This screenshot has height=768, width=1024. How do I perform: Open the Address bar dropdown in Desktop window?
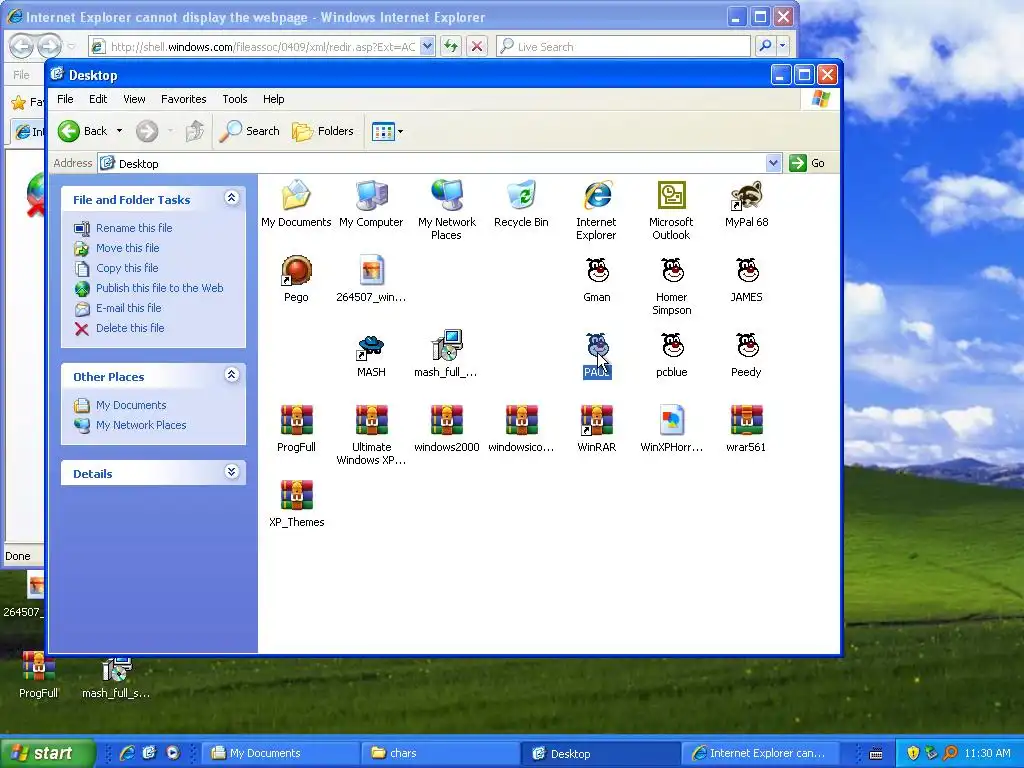click(x=773, y=163)
